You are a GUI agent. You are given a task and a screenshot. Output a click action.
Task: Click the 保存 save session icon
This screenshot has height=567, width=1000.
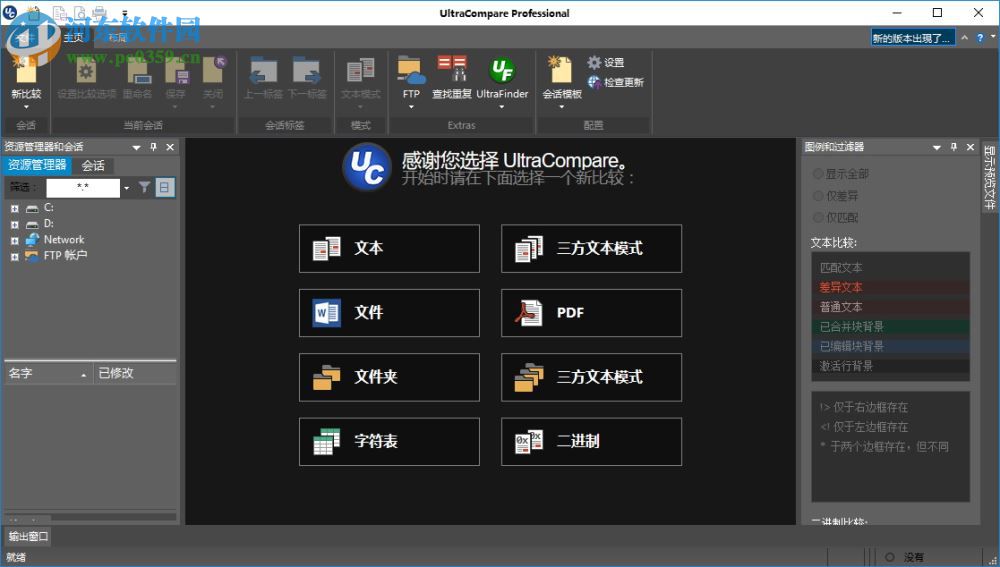pyautogui.click(x=175, y=71)
